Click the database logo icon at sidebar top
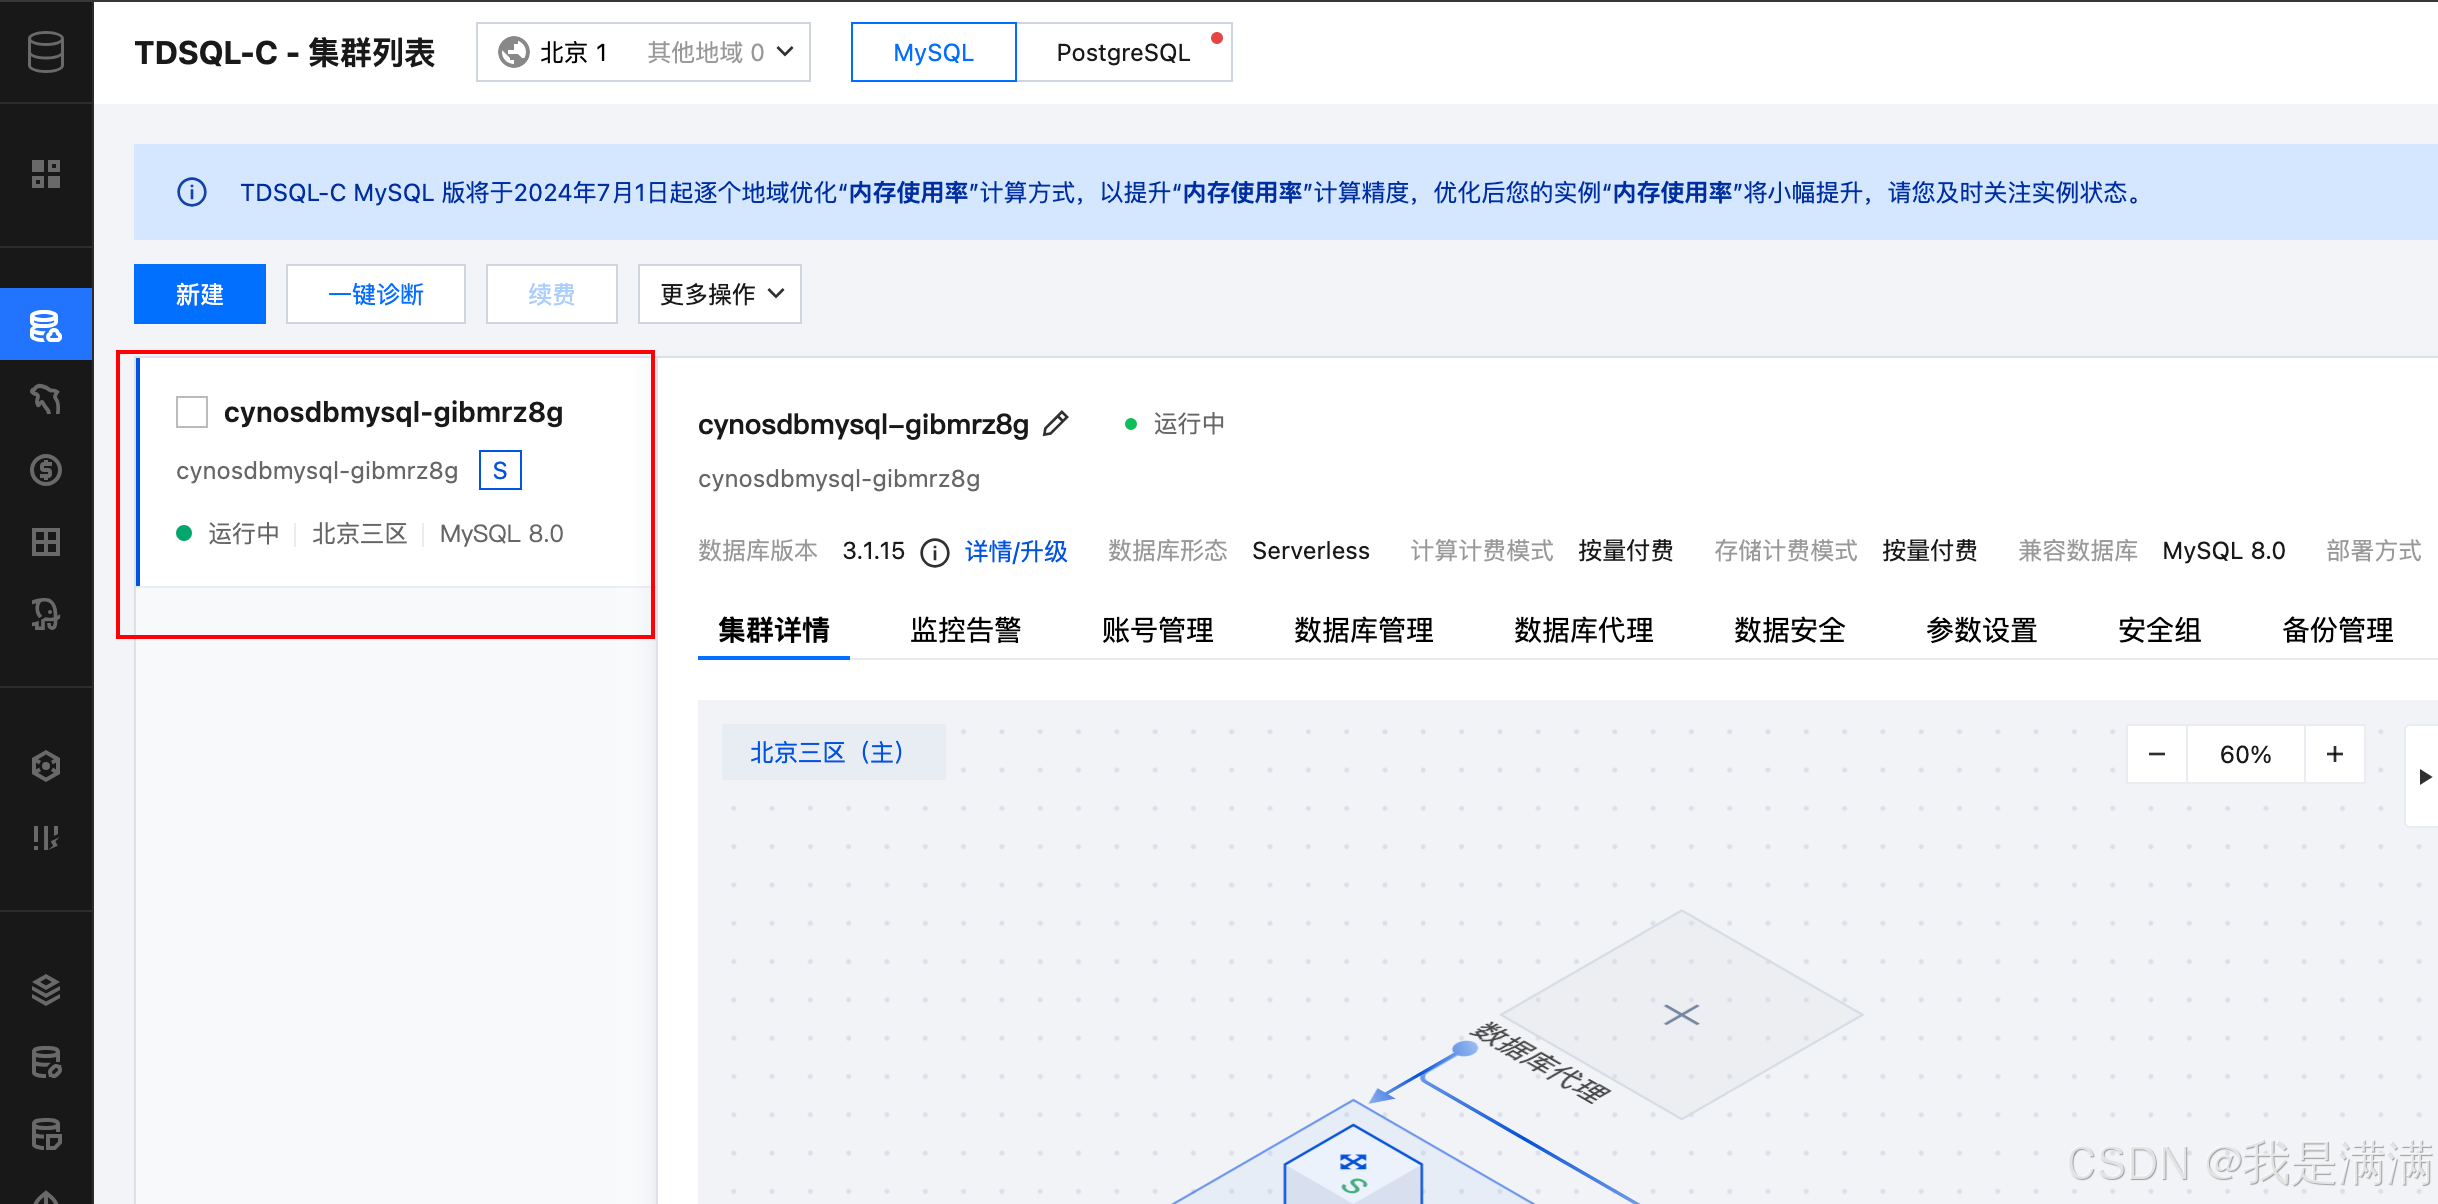Screen dimensions: 2438x1204 [46, 51]
